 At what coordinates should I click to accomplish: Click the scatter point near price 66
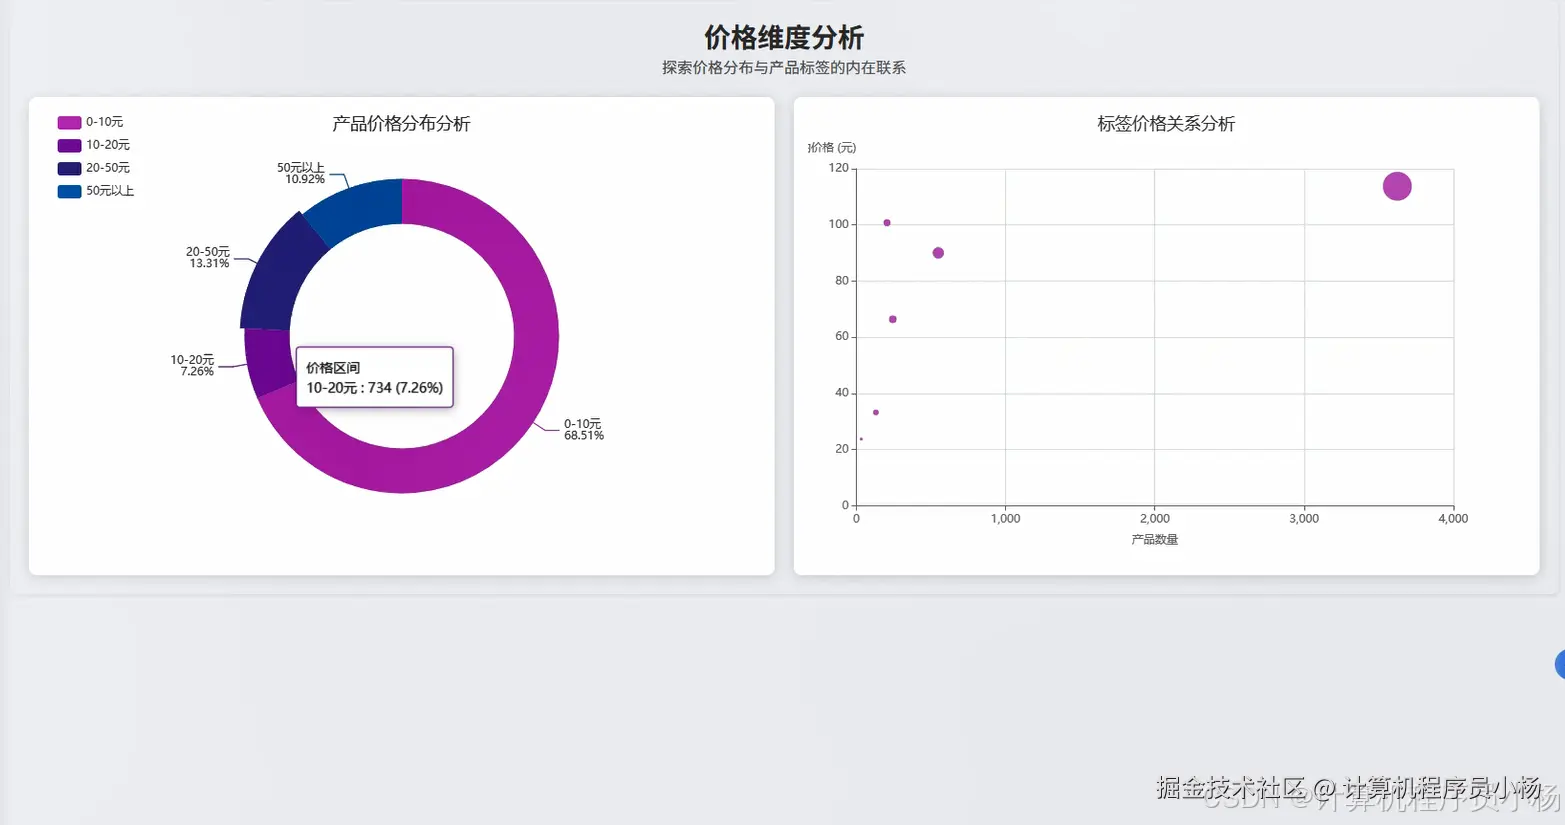(x=893, y=320)
